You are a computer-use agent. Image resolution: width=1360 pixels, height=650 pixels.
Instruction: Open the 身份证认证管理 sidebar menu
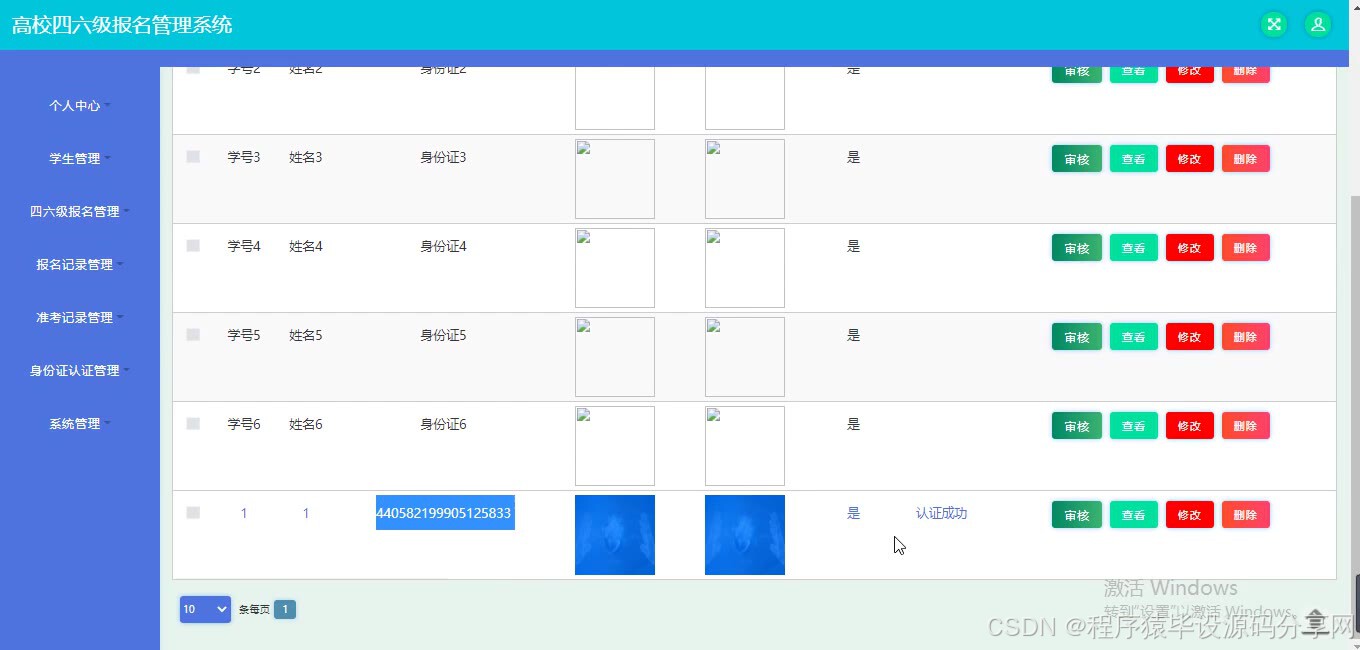click(80, 370)
